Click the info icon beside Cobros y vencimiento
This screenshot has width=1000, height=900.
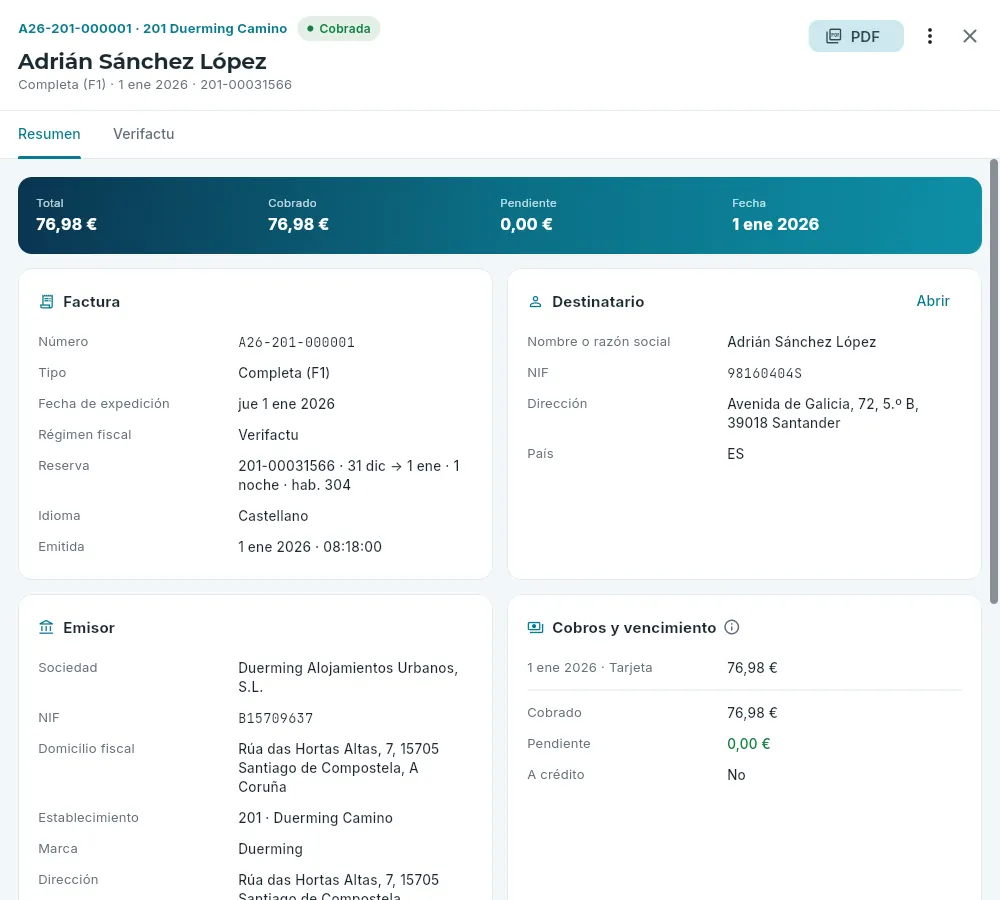click(732, 628)
